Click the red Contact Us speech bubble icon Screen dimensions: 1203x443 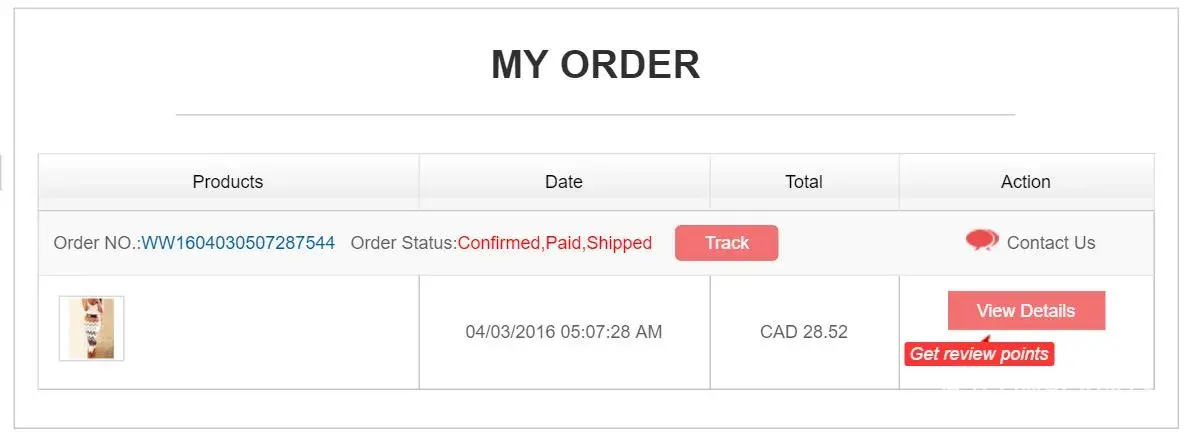tap(982, 241)
